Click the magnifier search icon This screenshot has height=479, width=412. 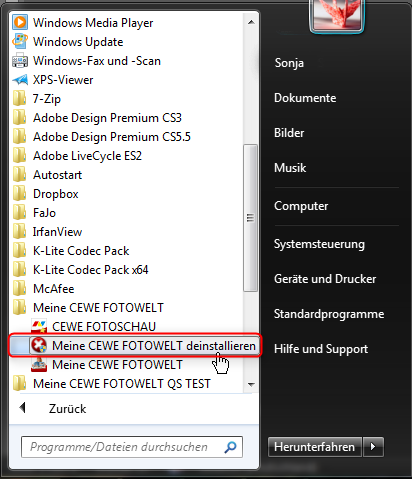230,447
